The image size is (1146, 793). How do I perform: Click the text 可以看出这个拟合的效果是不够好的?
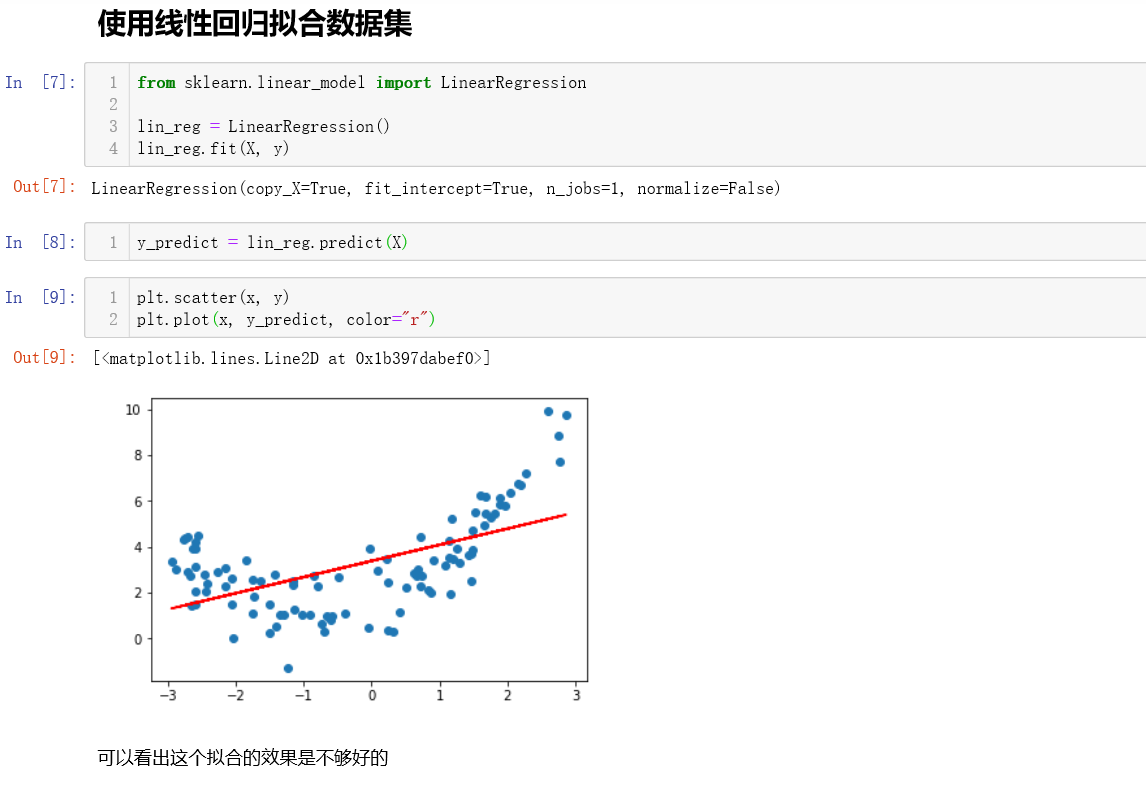point(243,758)
